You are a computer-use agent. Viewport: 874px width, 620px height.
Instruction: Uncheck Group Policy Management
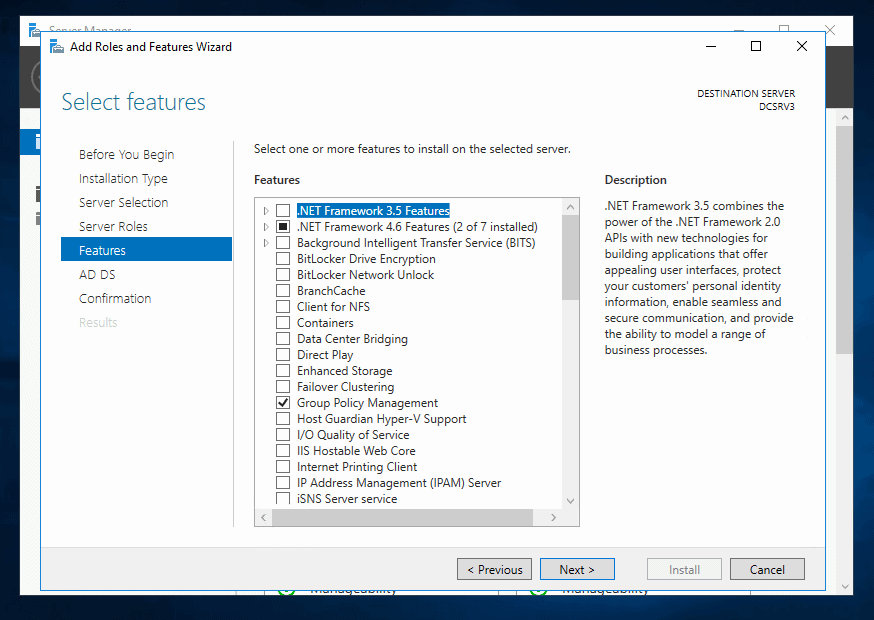[x=282, y=402]
